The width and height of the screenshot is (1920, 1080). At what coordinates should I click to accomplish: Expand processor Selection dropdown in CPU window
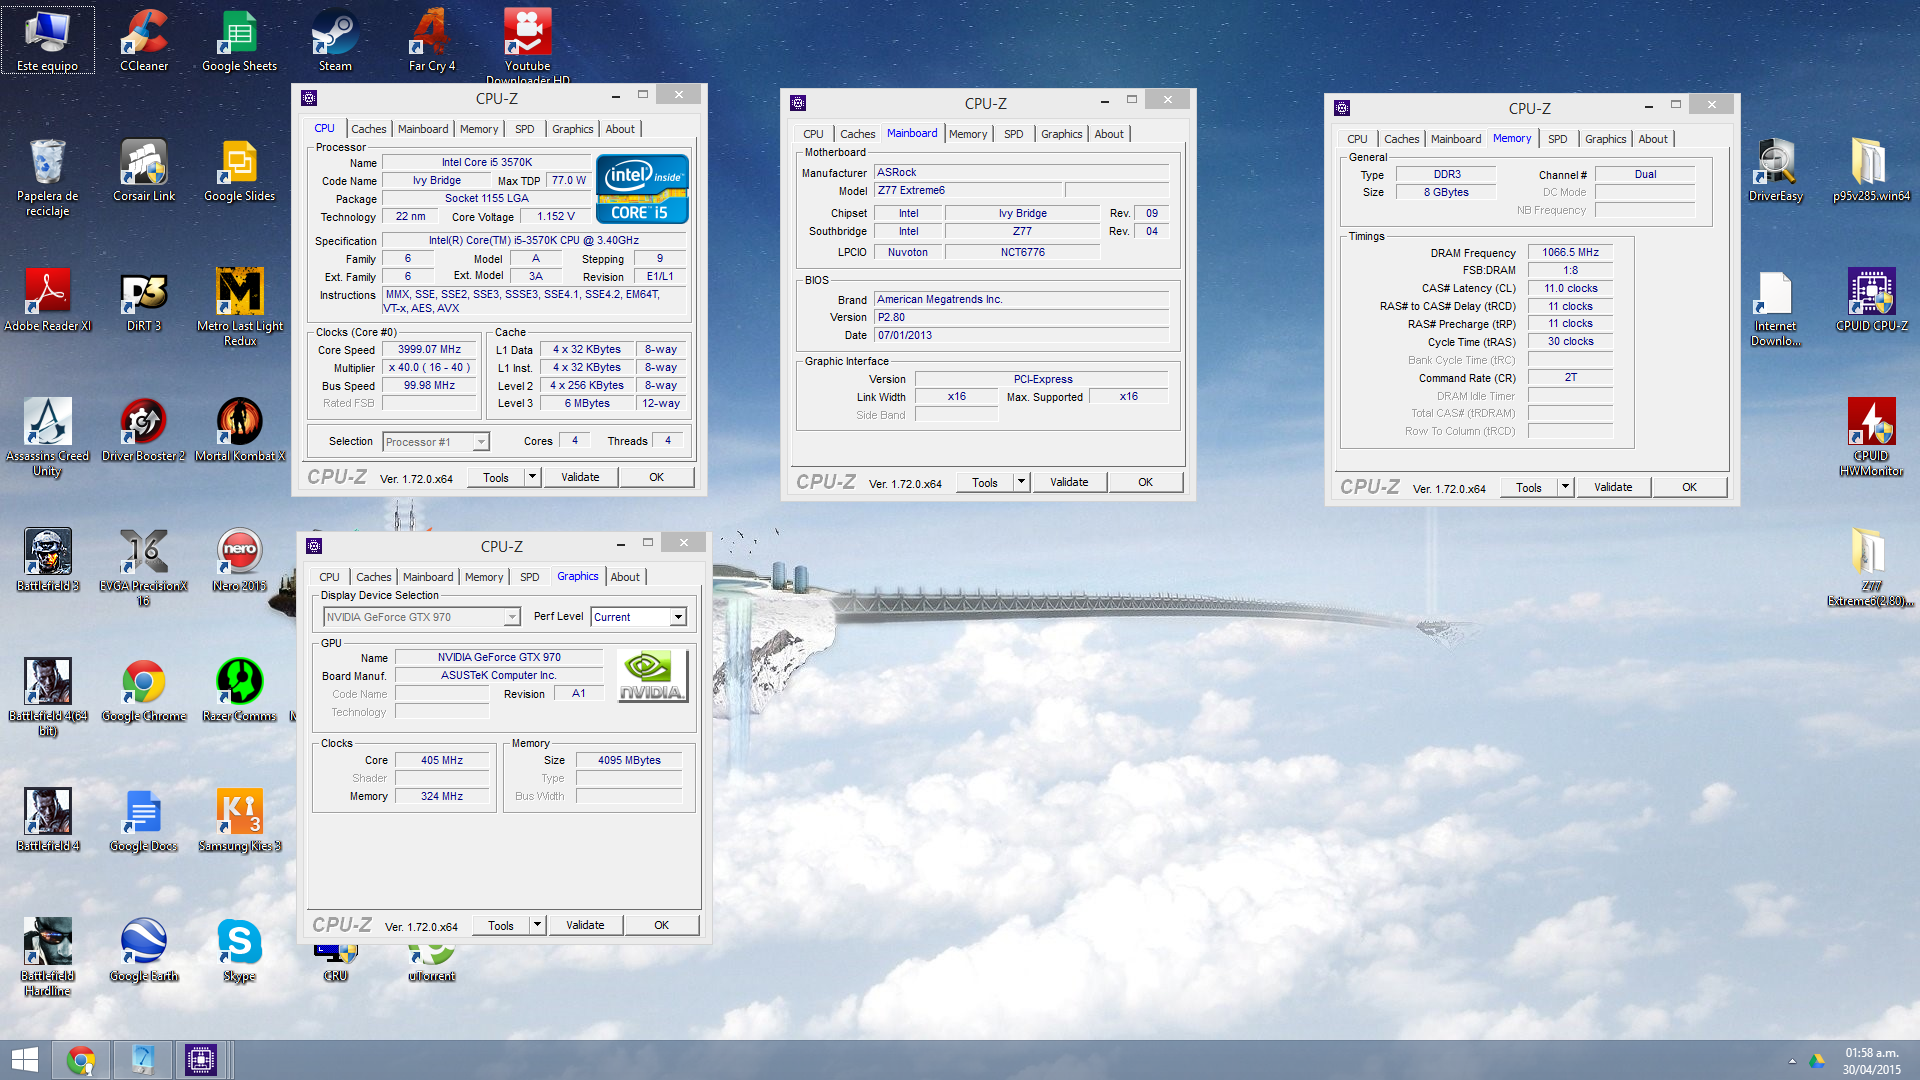(x=481, y=442)
